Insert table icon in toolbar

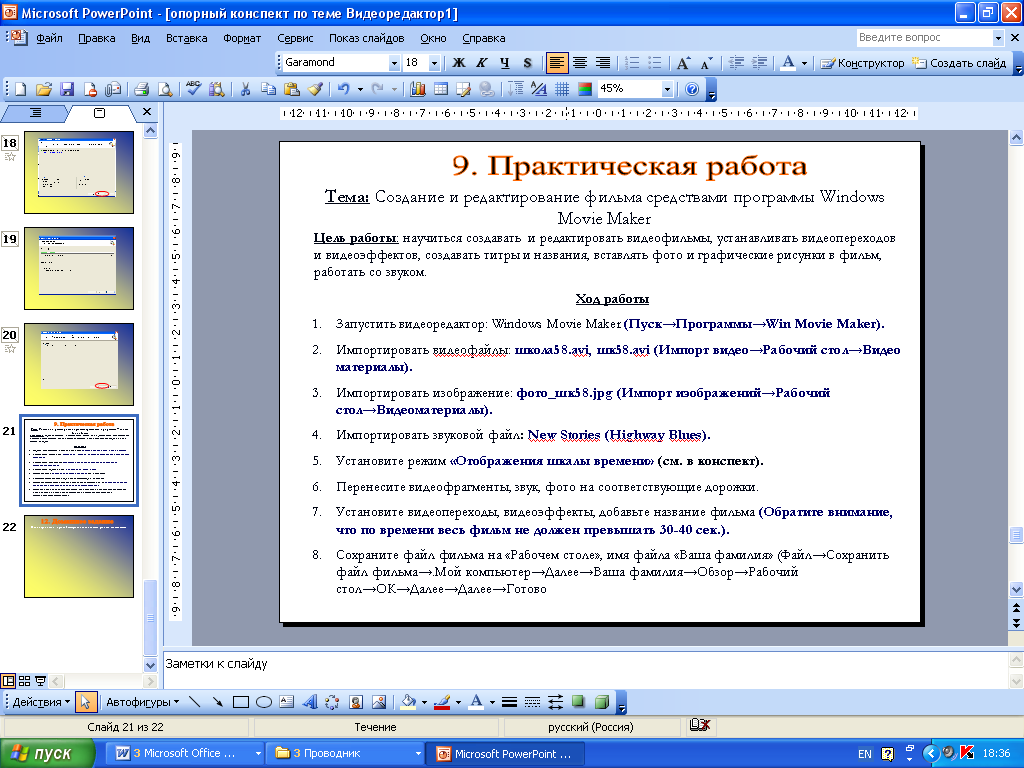pyautogui.click(x=441, y=89)
